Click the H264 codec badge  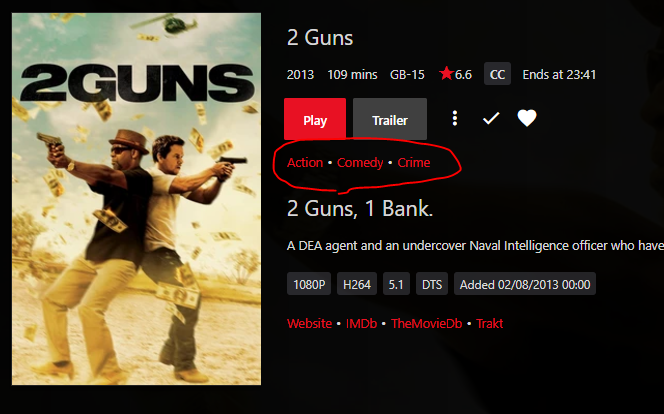point(357,284)
